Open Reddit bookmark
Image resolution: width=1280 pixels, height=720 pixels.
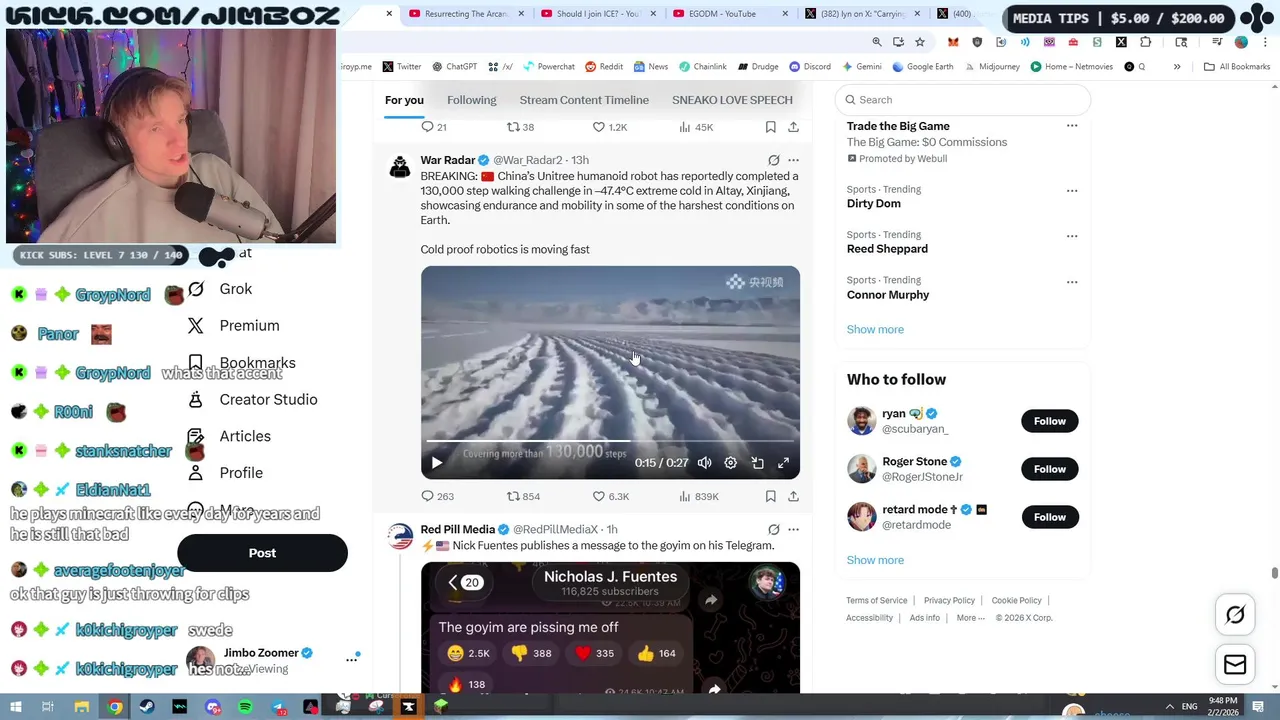(604, 67)
